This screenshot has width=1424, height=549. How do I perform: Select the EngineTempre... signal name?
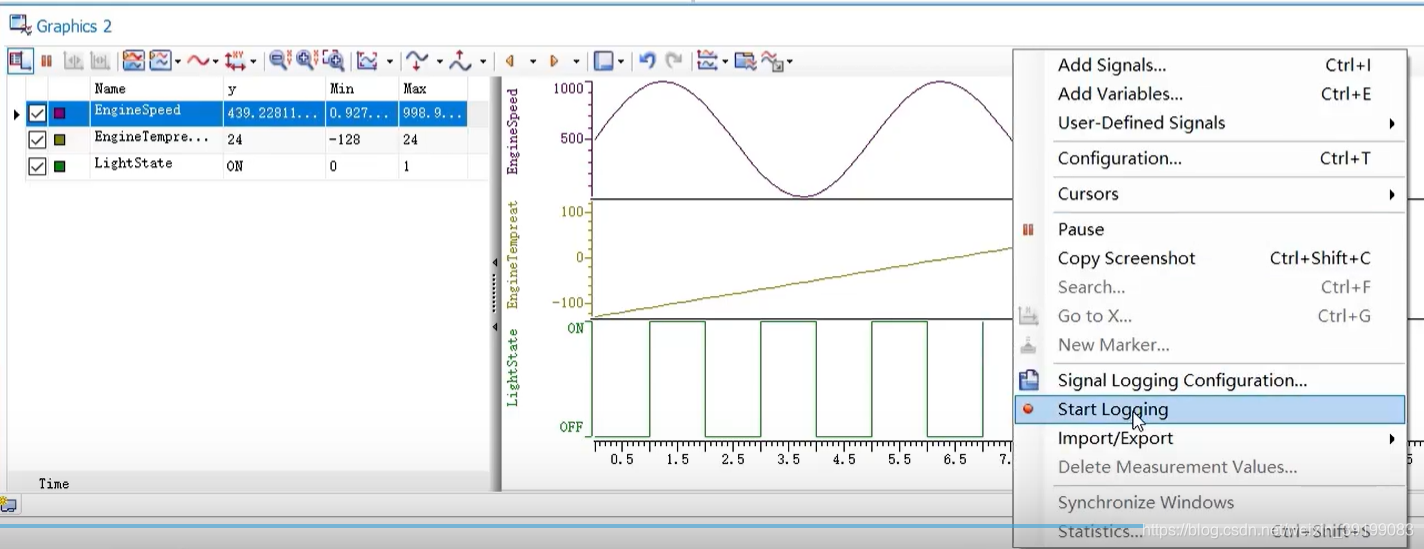pyautogui.click(x=152, y=137)
